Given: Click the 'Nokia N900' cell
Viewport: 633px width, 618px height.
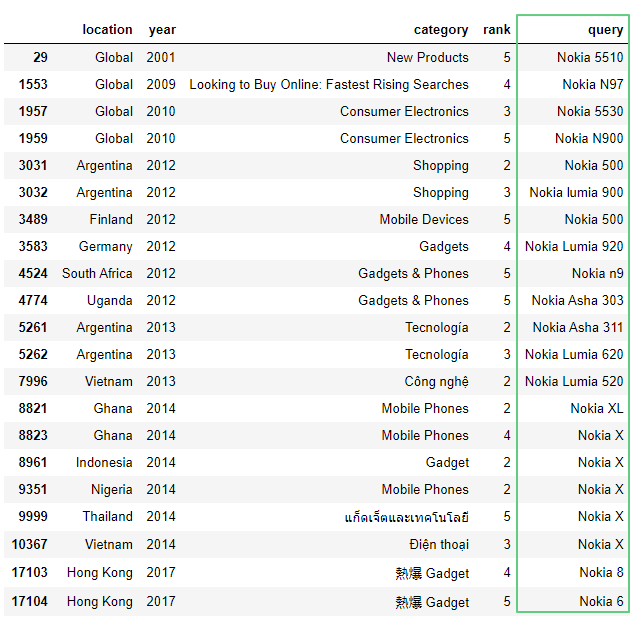Looking at the screenshot, I should [589, 138].
